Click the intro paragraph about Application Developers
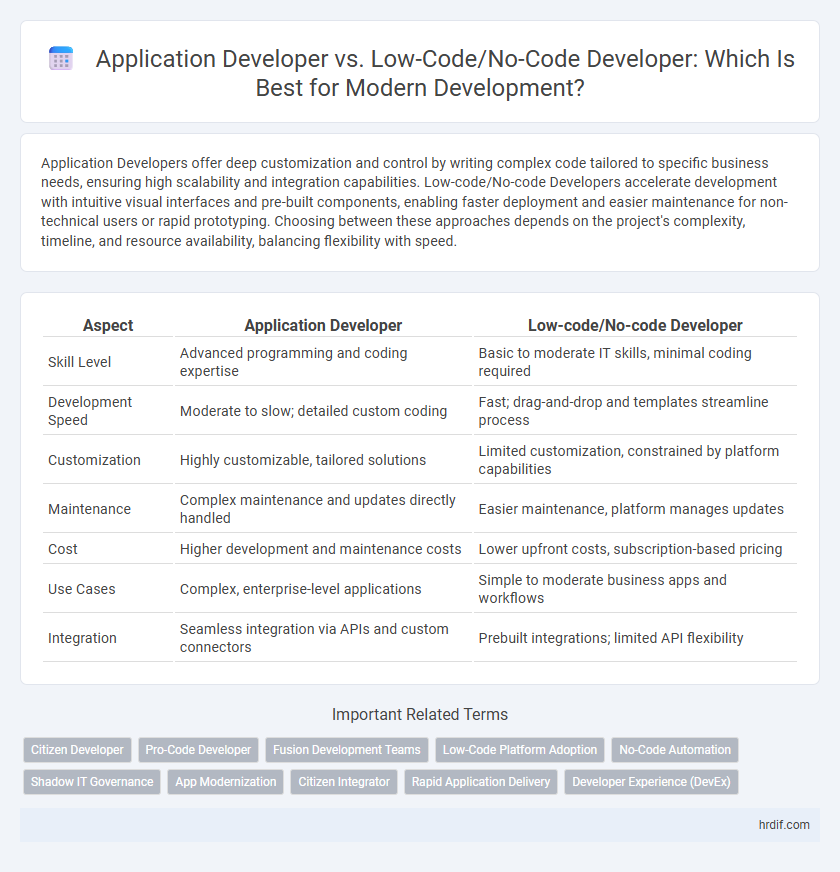Viewport: 840px width, 872px height. pyautogui.click(x=414, y=202)
